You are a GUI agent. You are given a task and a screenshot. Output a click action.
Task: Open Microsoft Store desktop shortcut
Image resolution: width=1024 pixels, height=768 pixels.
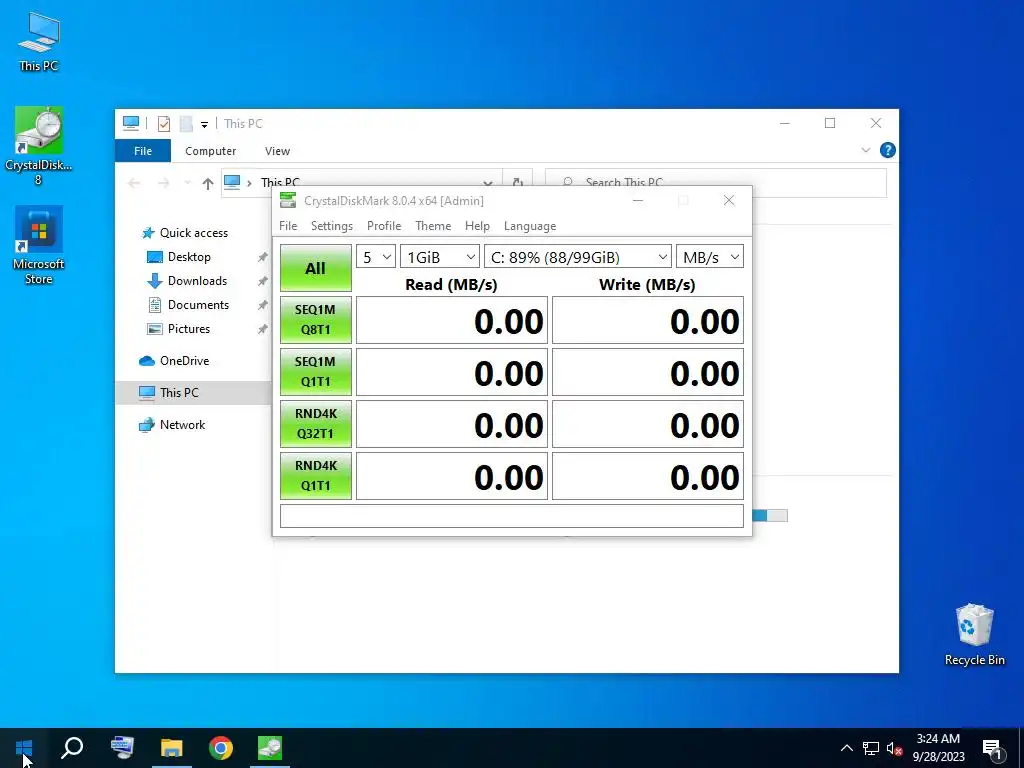[39, 246]
